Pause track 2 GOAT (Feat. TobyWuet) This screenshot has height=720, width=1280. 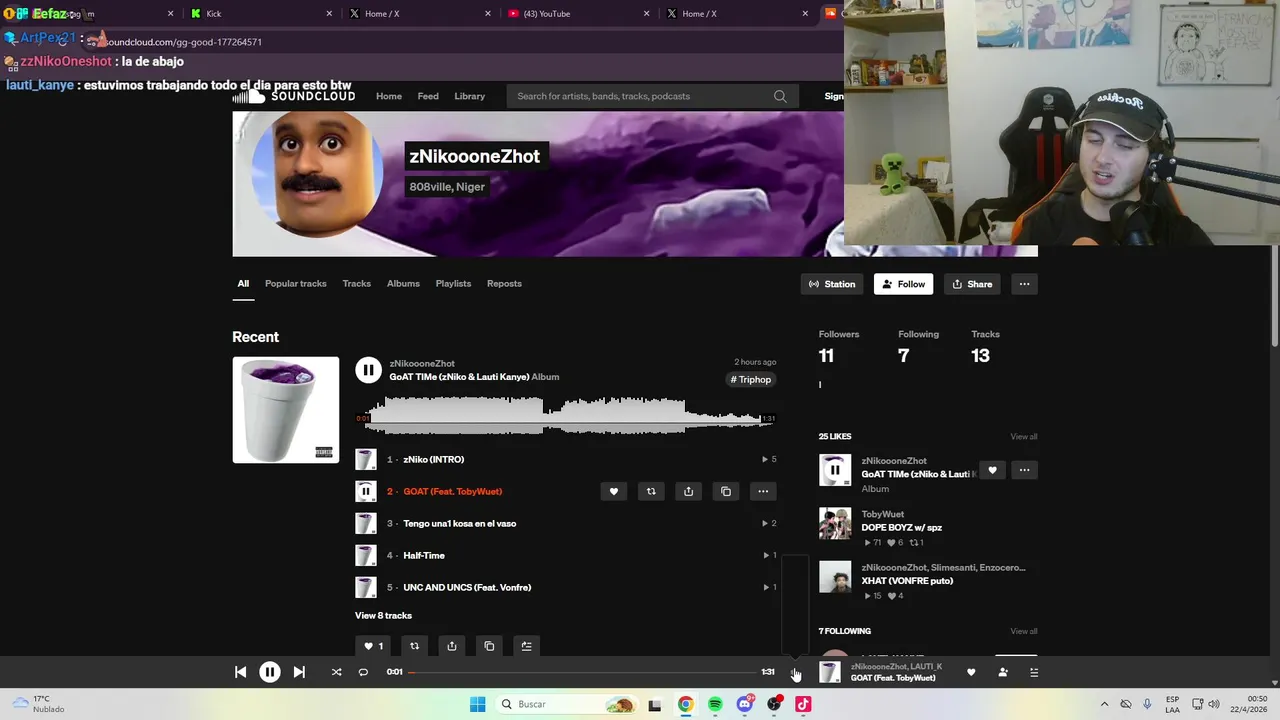366,491
